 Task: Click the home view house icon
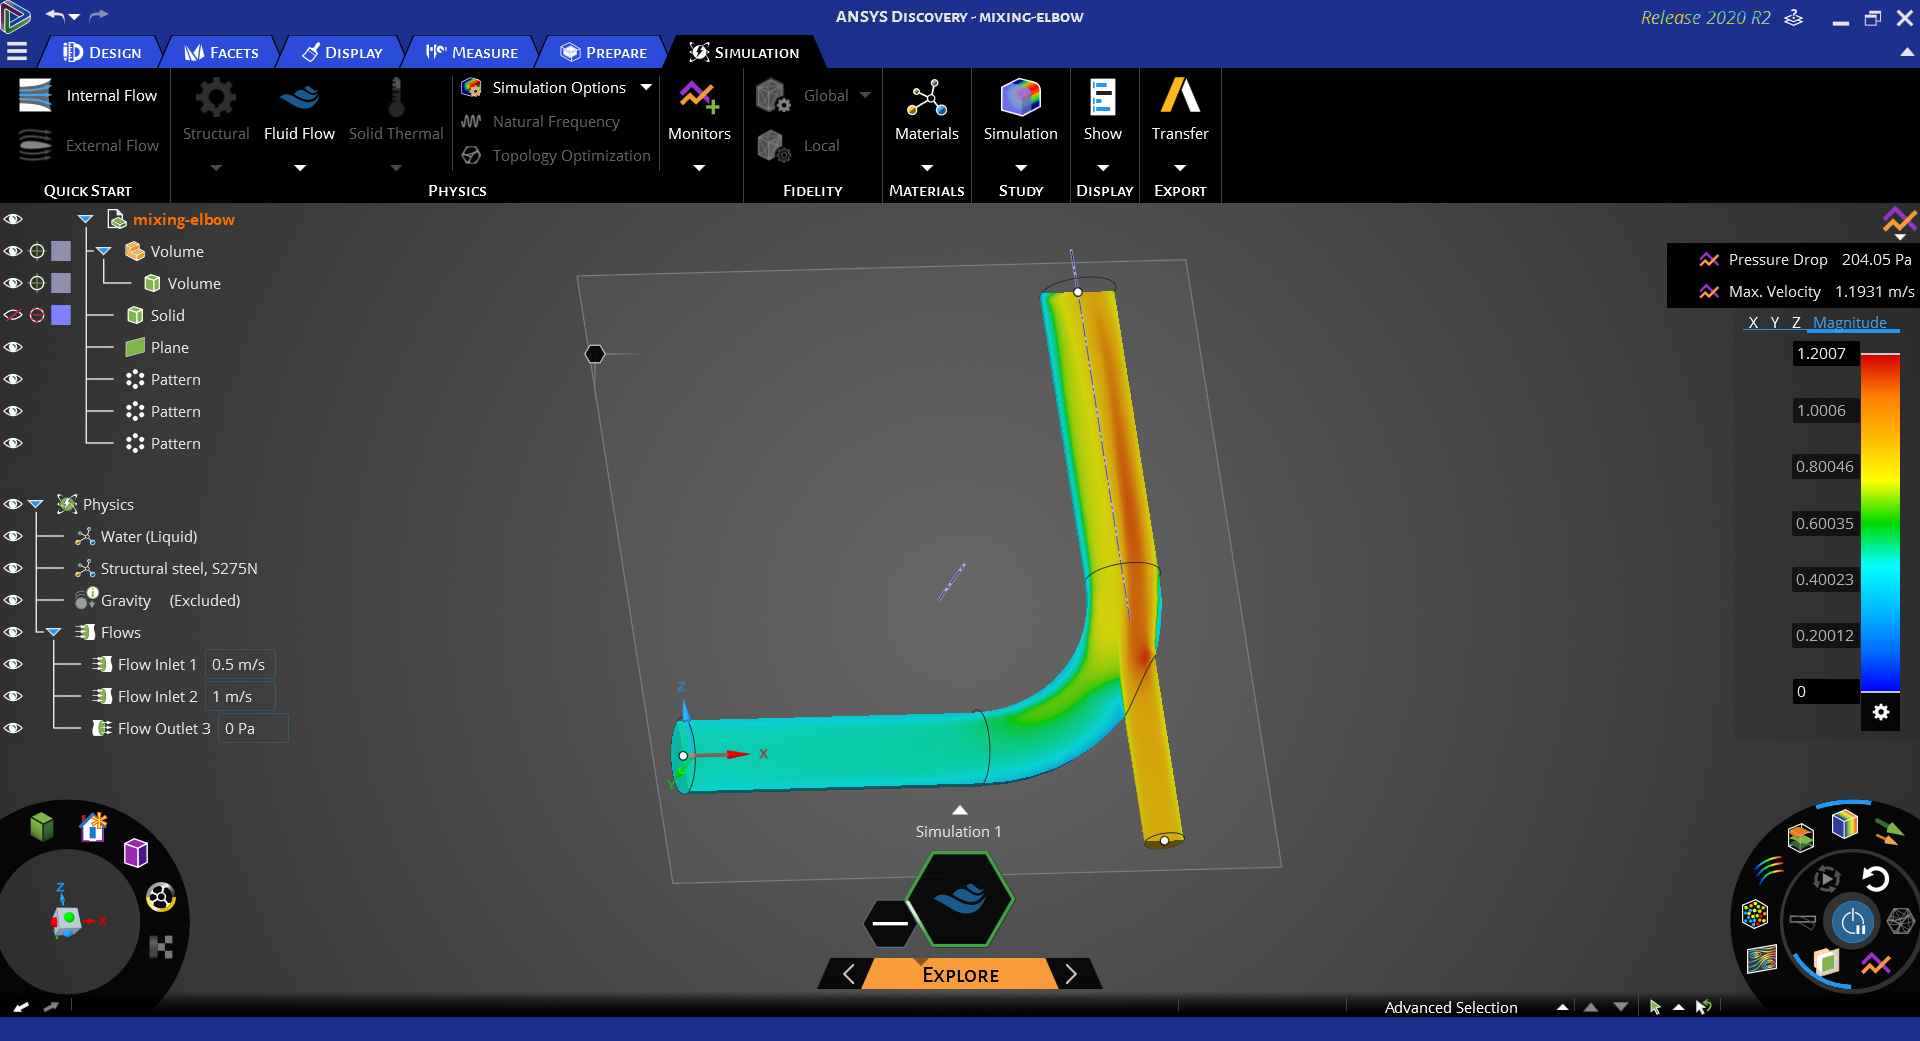tap(93, 827)
